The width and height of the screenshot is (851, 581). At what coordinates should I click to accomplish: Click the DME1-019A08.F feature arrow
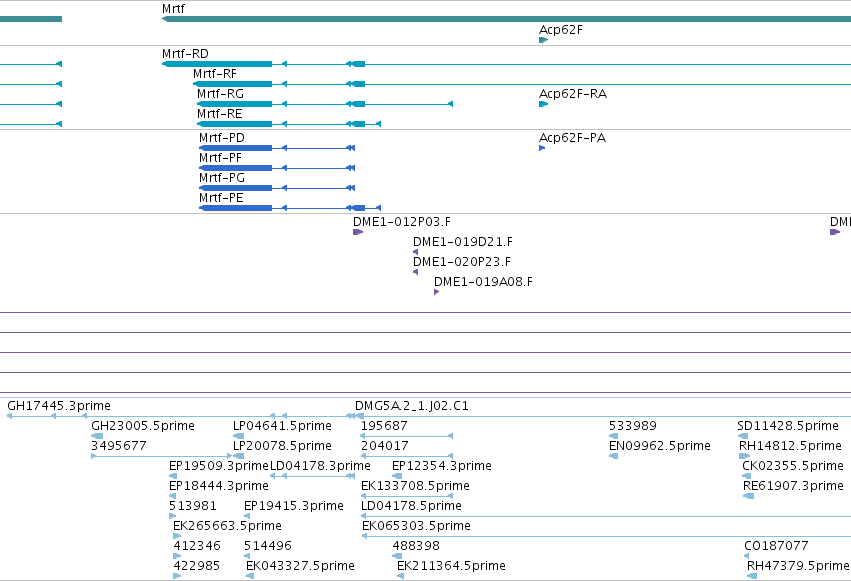[x=436, y=292]
